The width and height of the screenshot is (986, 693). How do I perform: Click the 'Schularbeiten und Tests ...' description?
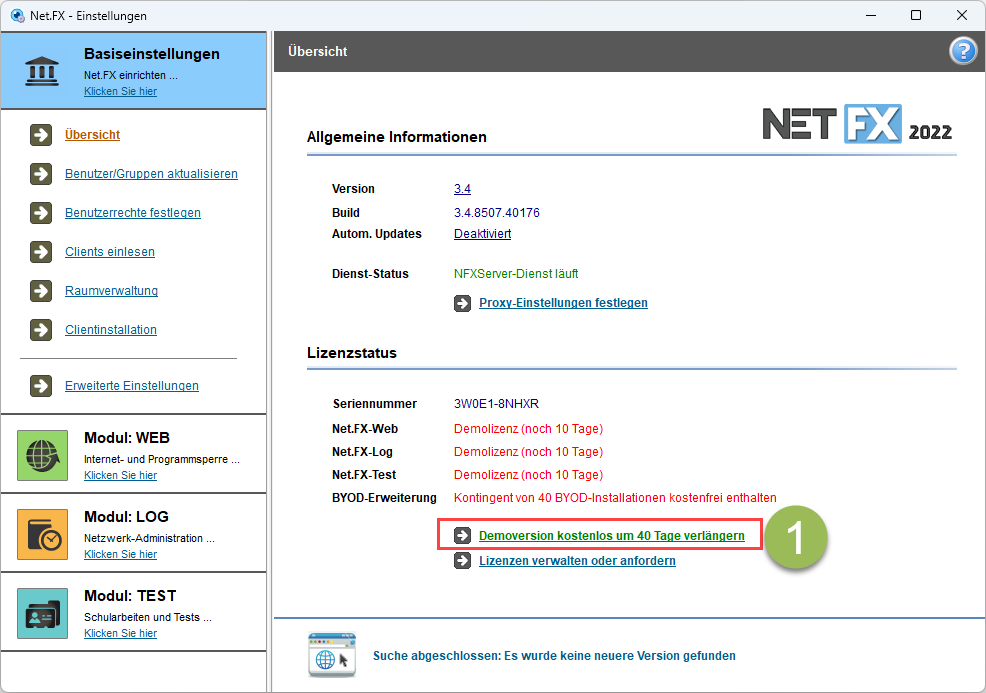[148, 618]
